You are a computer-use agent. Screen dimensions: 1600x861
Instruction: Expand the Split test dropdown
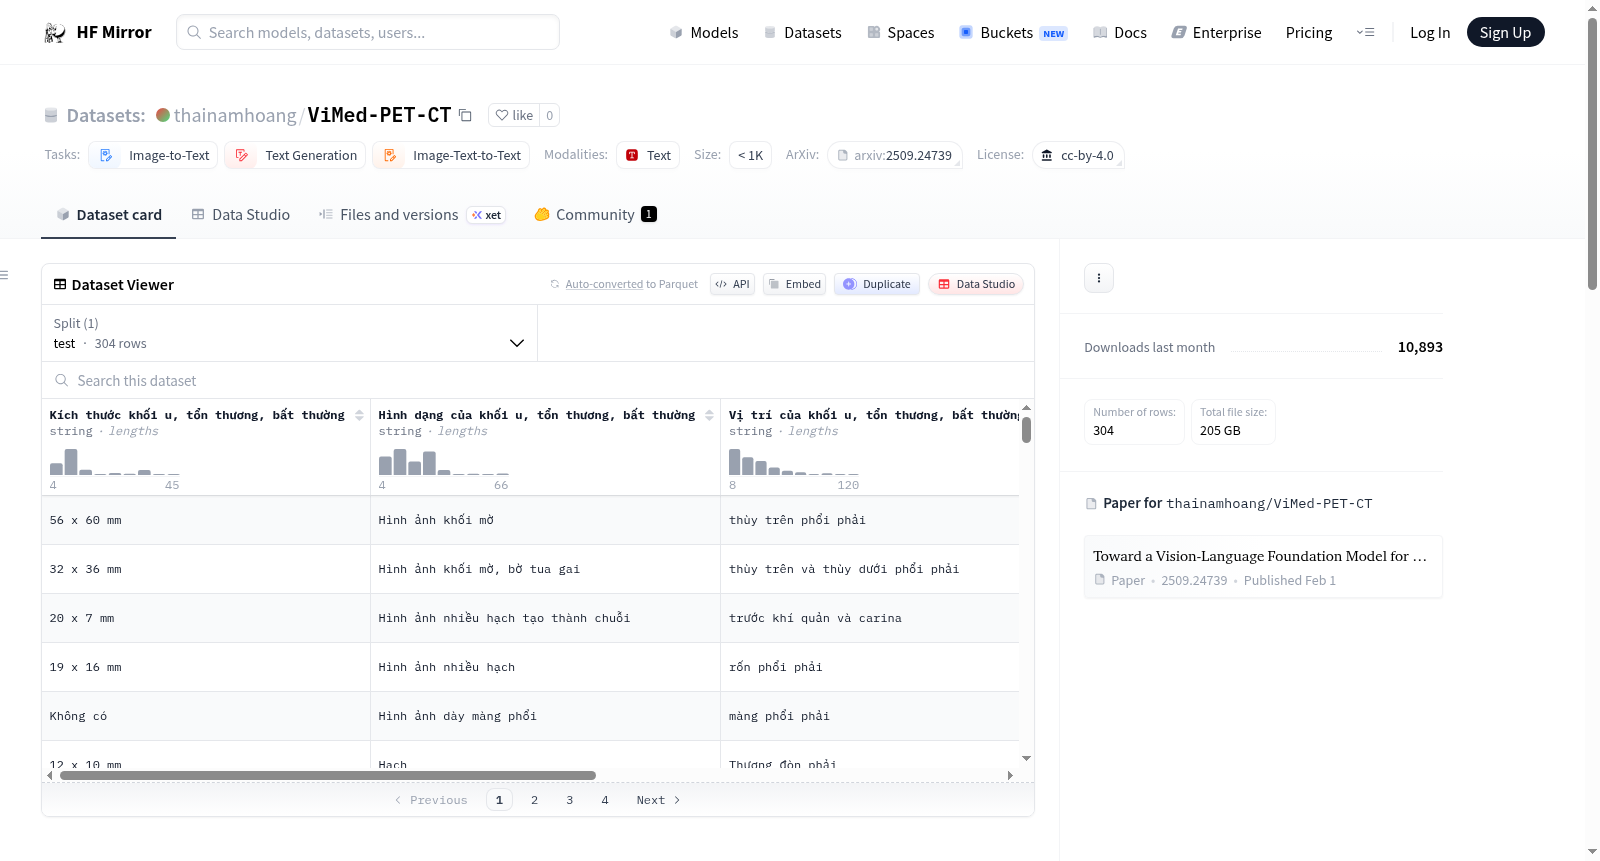click(x=290, y=333)
